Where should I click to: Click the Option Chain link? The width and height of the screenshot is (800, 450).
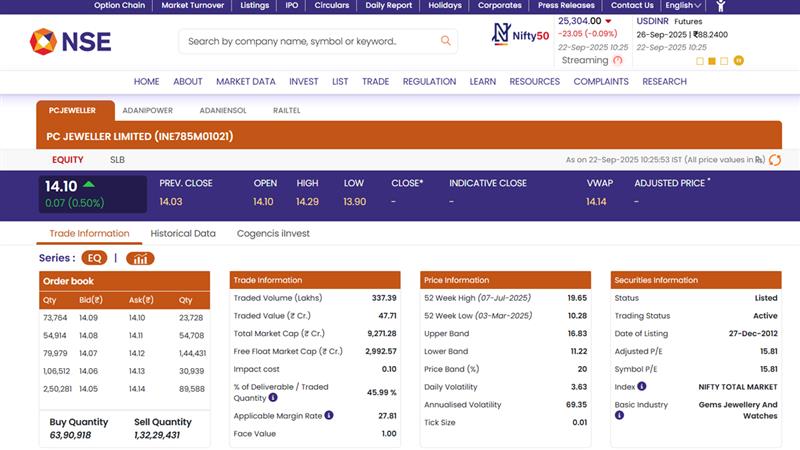click(120, 5)
